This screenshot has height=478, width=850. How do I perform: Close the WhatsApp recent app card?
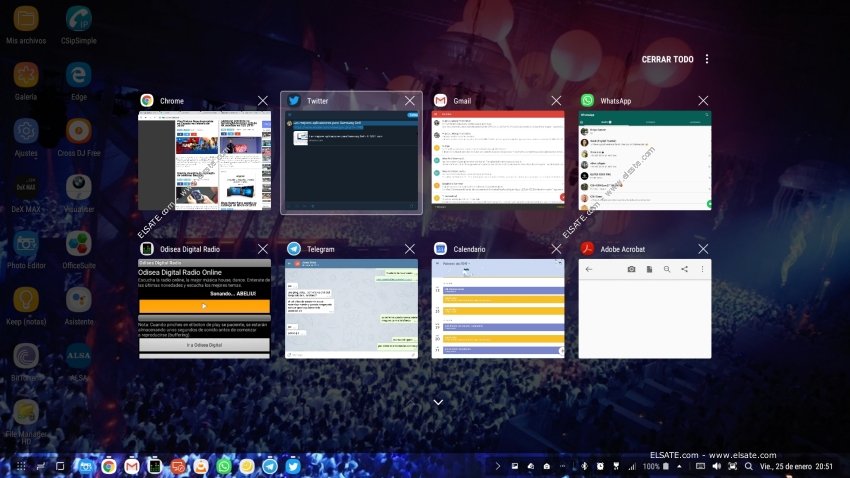coord(703,101)
